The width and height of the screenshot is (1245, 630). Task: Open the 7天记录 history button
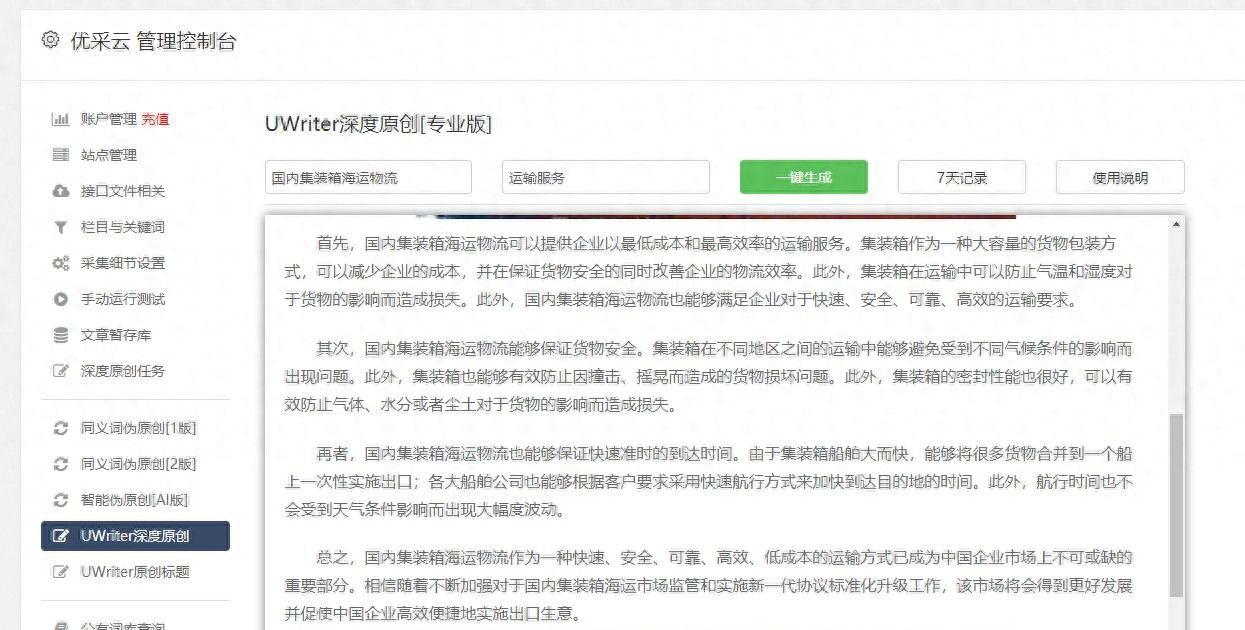961,177
